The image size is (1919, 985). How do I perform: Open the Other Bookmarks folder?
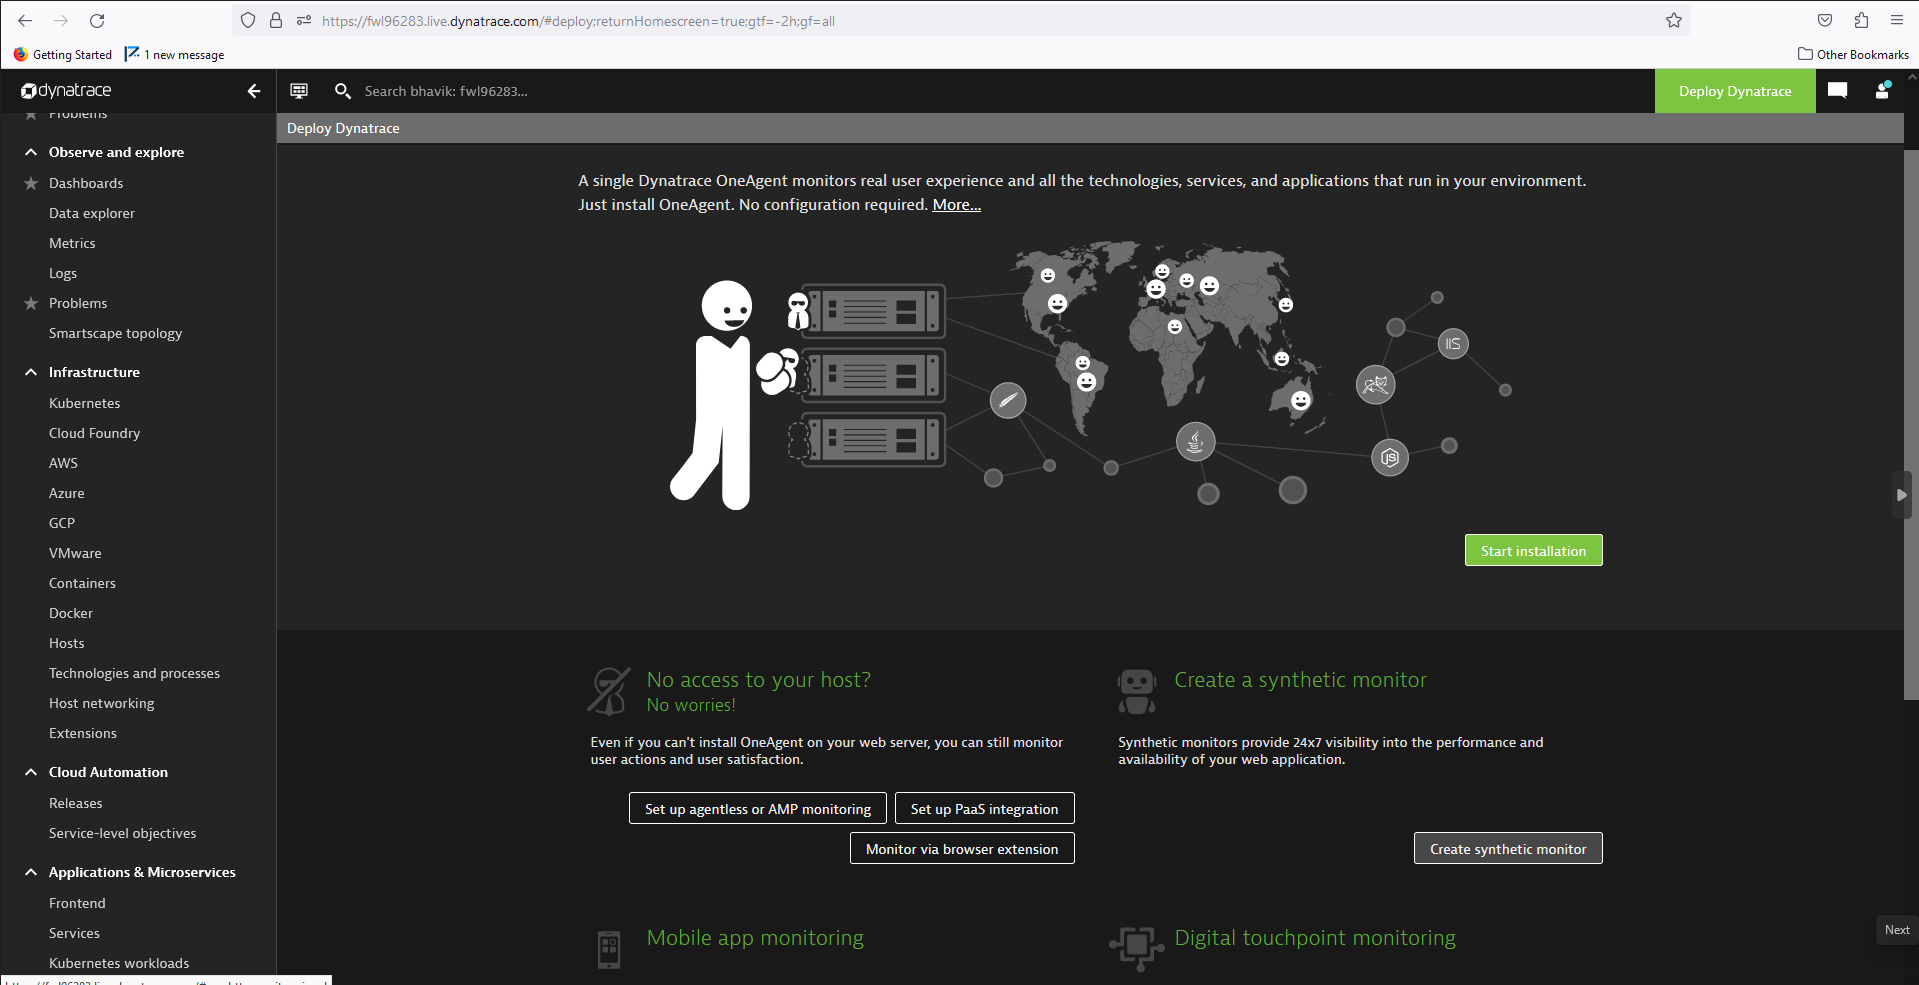(x=1853, y=55)
